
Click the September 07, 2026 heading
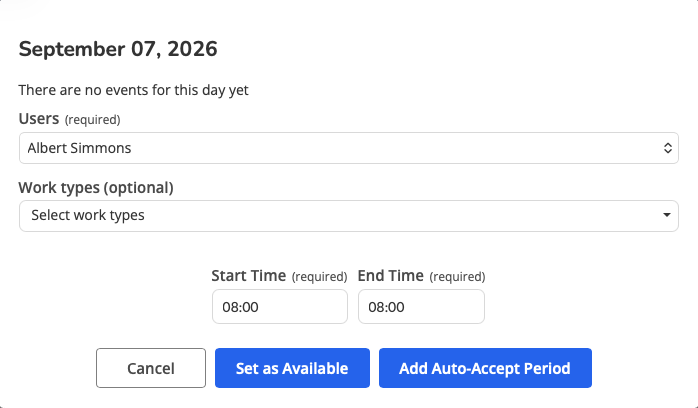[118, 49]
